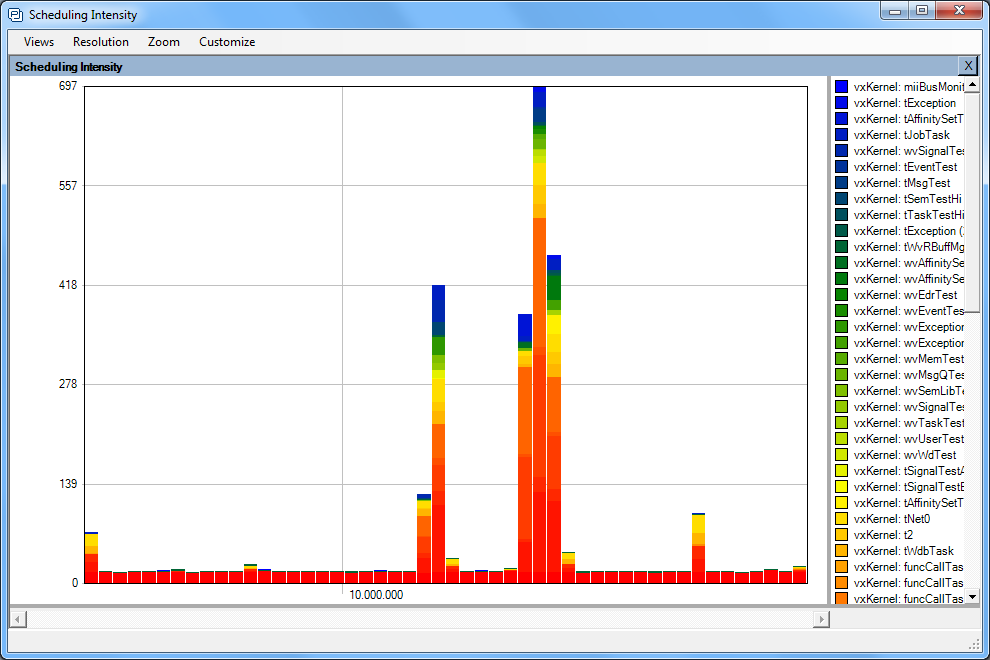Click the horizontal scrollbar right arrow

click(x=821, y=619)
